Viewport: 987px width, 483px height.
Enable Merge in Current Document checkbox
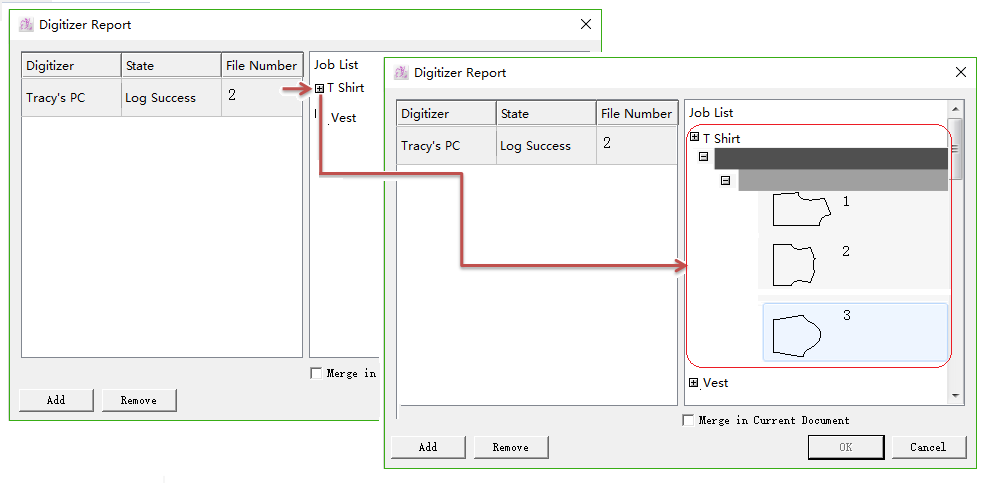pos(688,421)
